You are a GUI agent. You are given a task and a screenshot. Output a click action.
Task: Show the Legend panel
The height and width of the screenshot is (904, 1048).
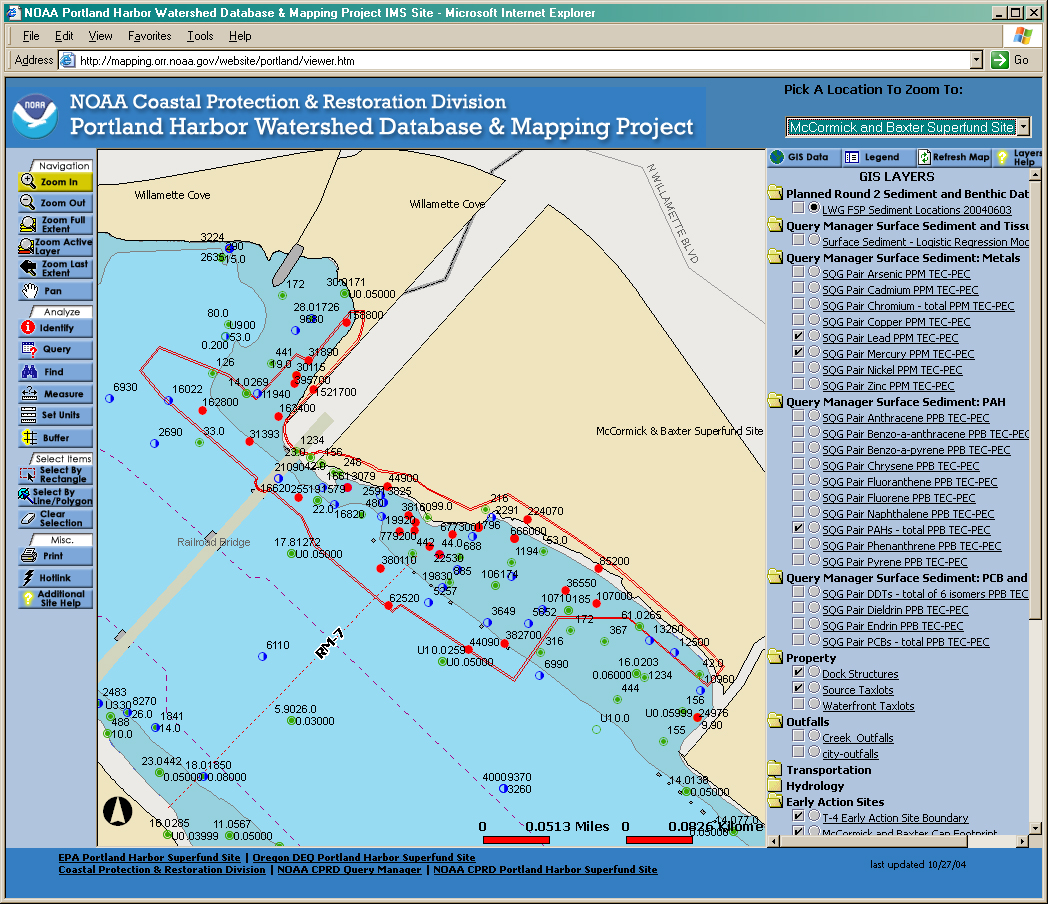pyautogui.click(x=876, y=157)
